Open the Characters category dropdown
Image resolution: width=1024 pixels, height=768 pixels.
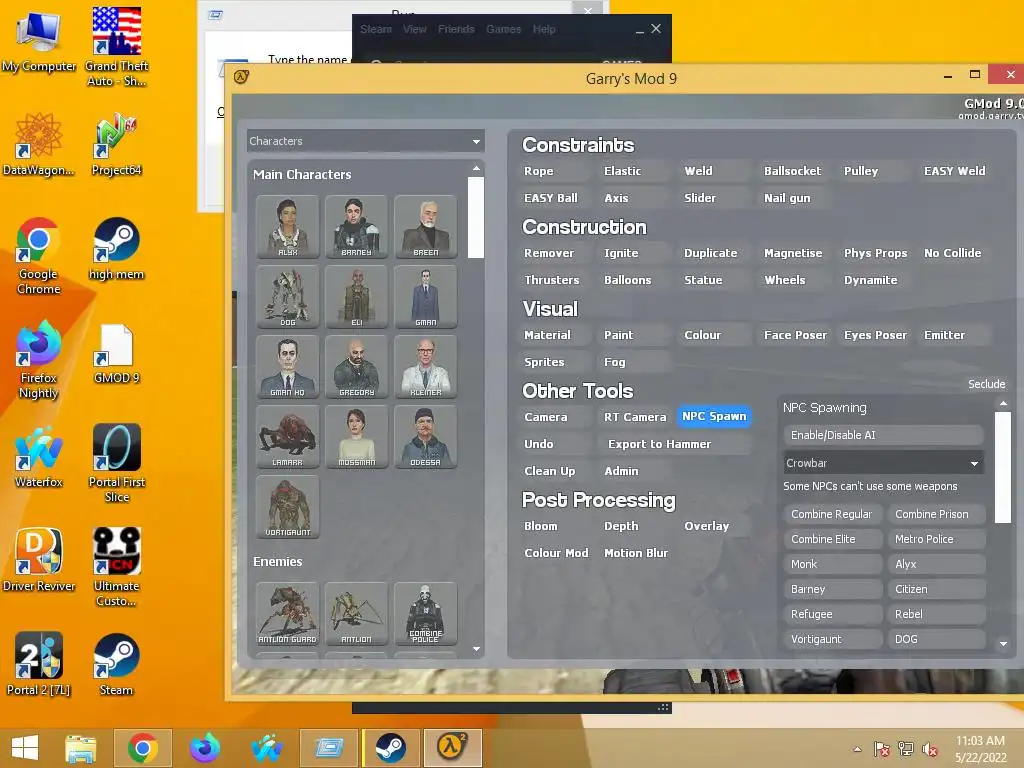(x=366, y=141)
